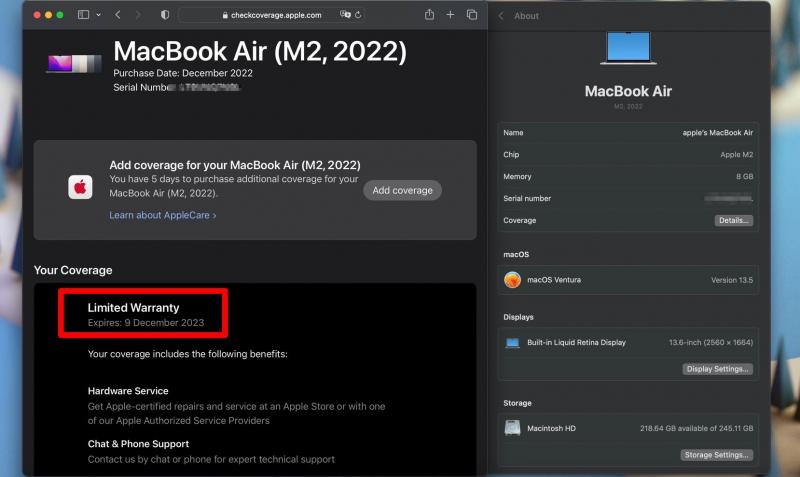Select the Chat & Phone Support heading
Screen dimensions: 800x477
pyautogui.click(x=138, y=444)
